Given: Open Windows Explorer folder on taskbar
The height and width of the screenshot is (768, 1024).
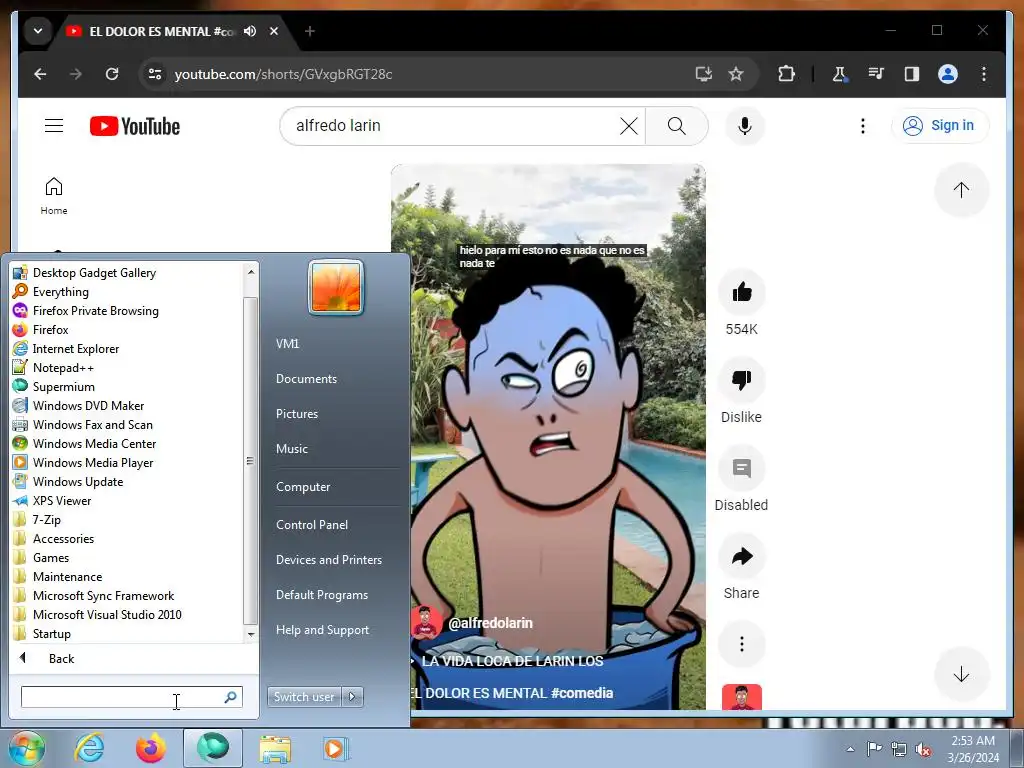Looking at the screenshot, I should click(x=275, y=748).
